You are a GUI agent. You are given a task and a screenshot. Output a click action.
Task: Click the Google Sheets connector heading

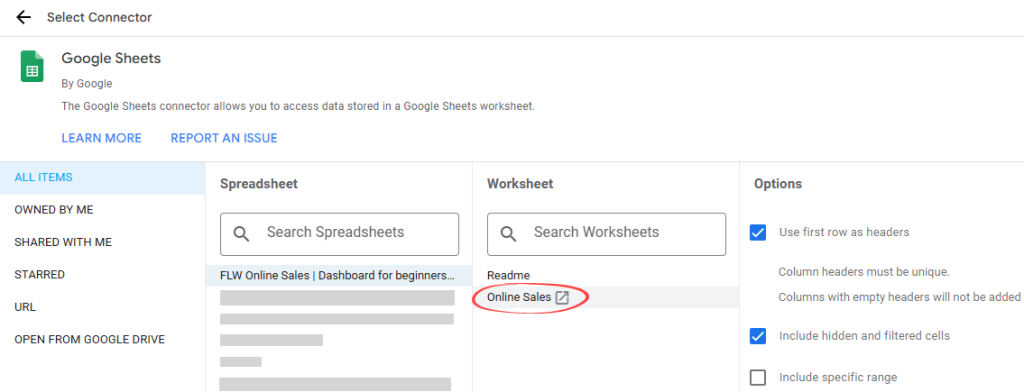click(x=111, y=58)
